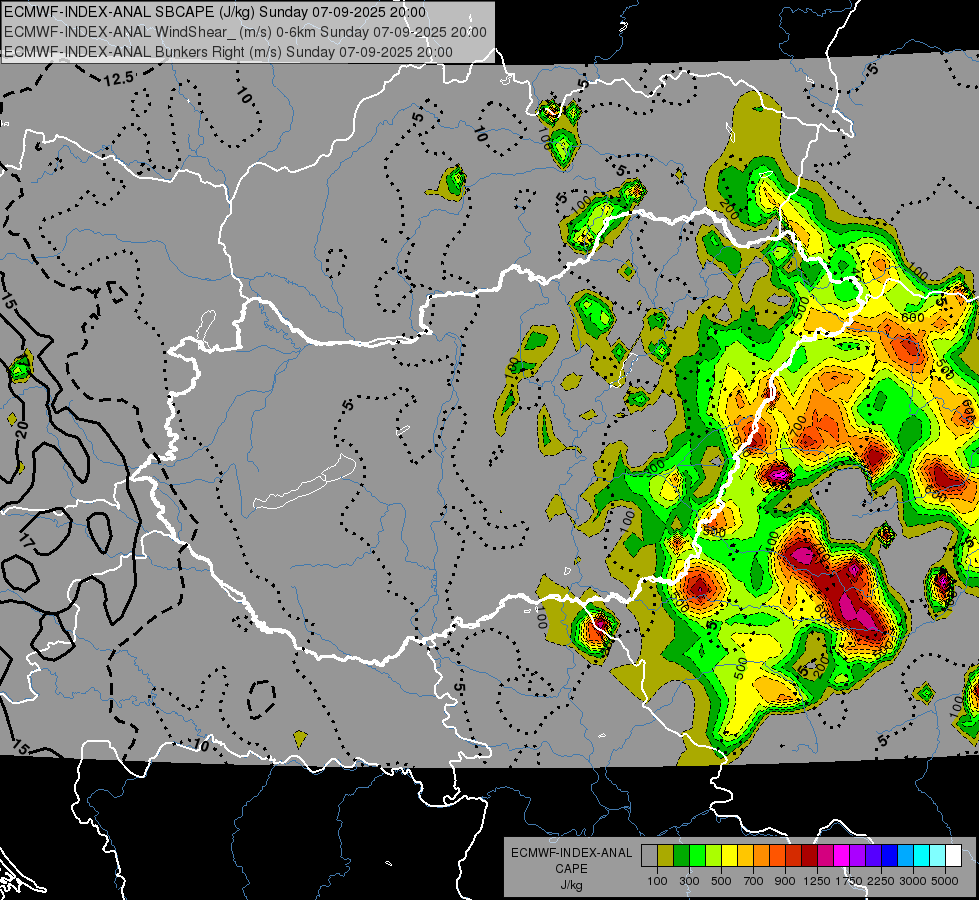This screenshot has height=900, width=979.
Task: Click the 900 tick label in the legend
Action: (x=785, y=881)
